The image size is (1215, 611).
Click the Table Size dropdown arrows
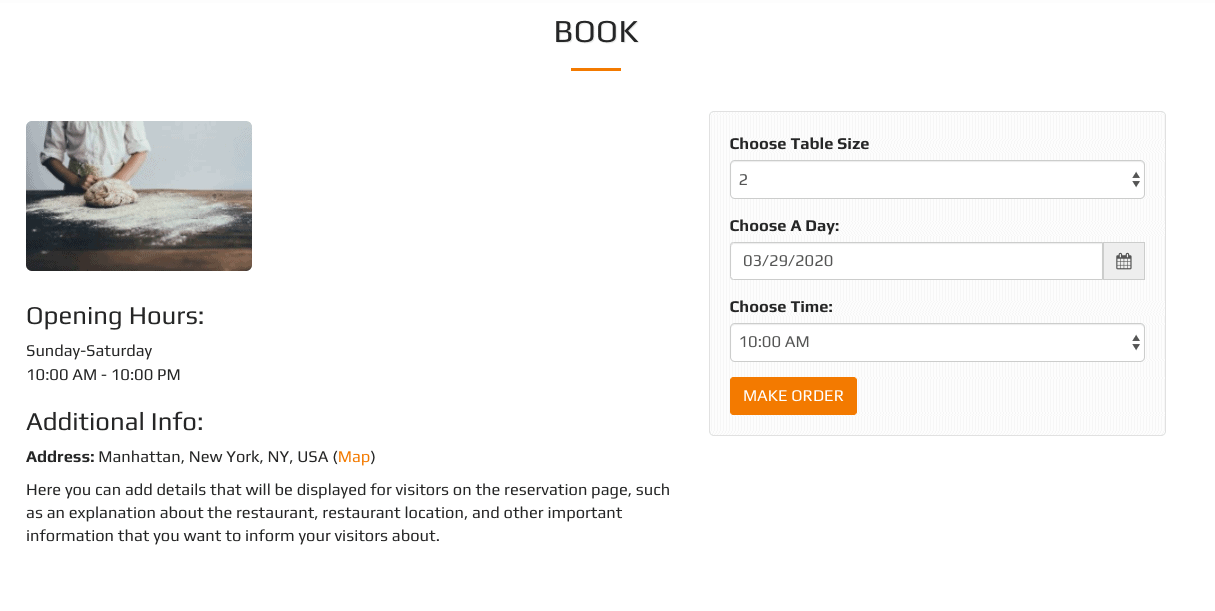pyautogui.click(x=1136, y=180)
